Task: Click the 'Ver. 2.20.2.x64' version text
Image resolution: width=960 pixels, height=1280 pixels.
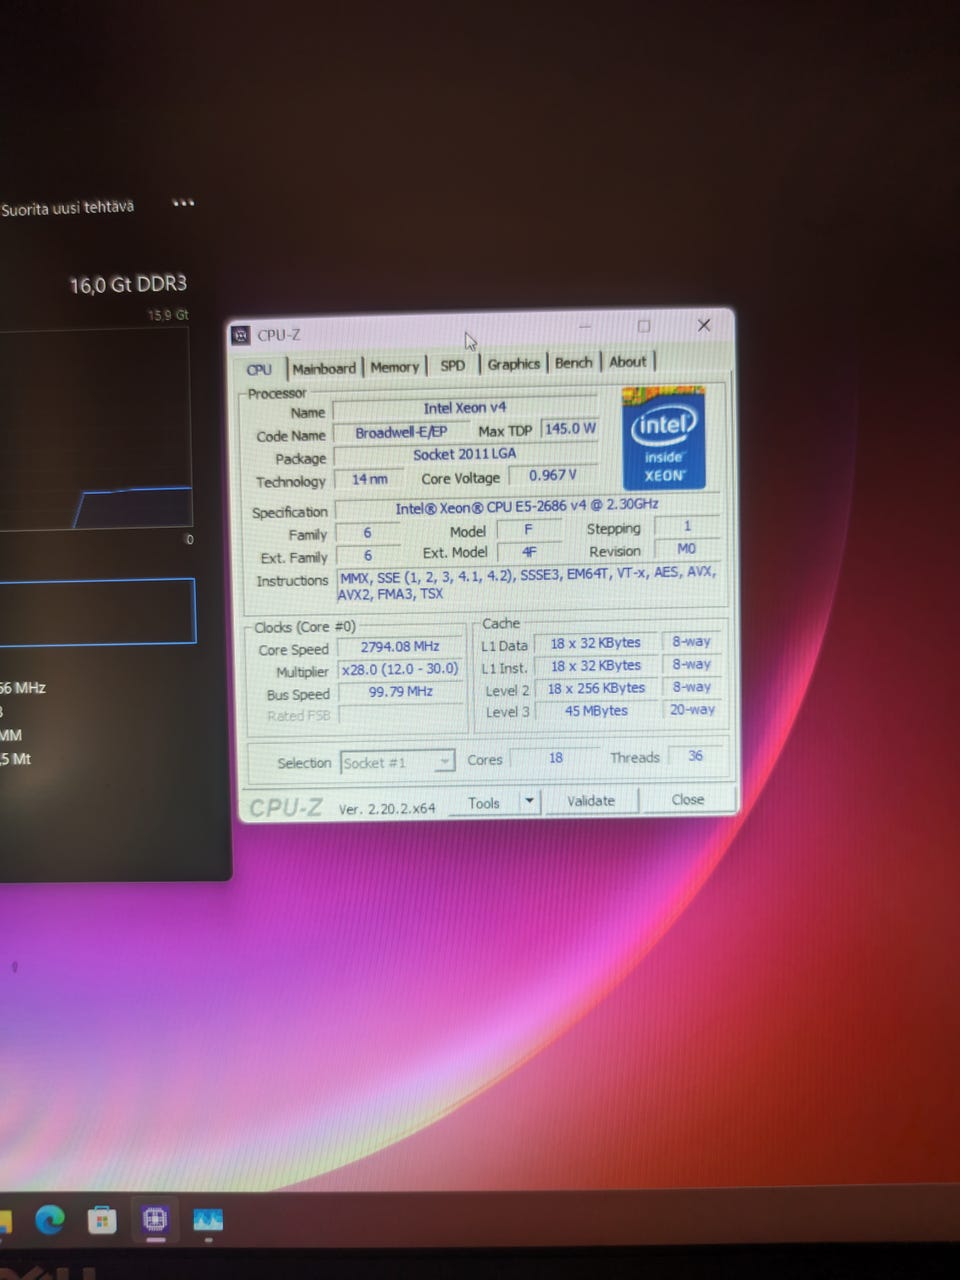Action: tap(386, 808)
